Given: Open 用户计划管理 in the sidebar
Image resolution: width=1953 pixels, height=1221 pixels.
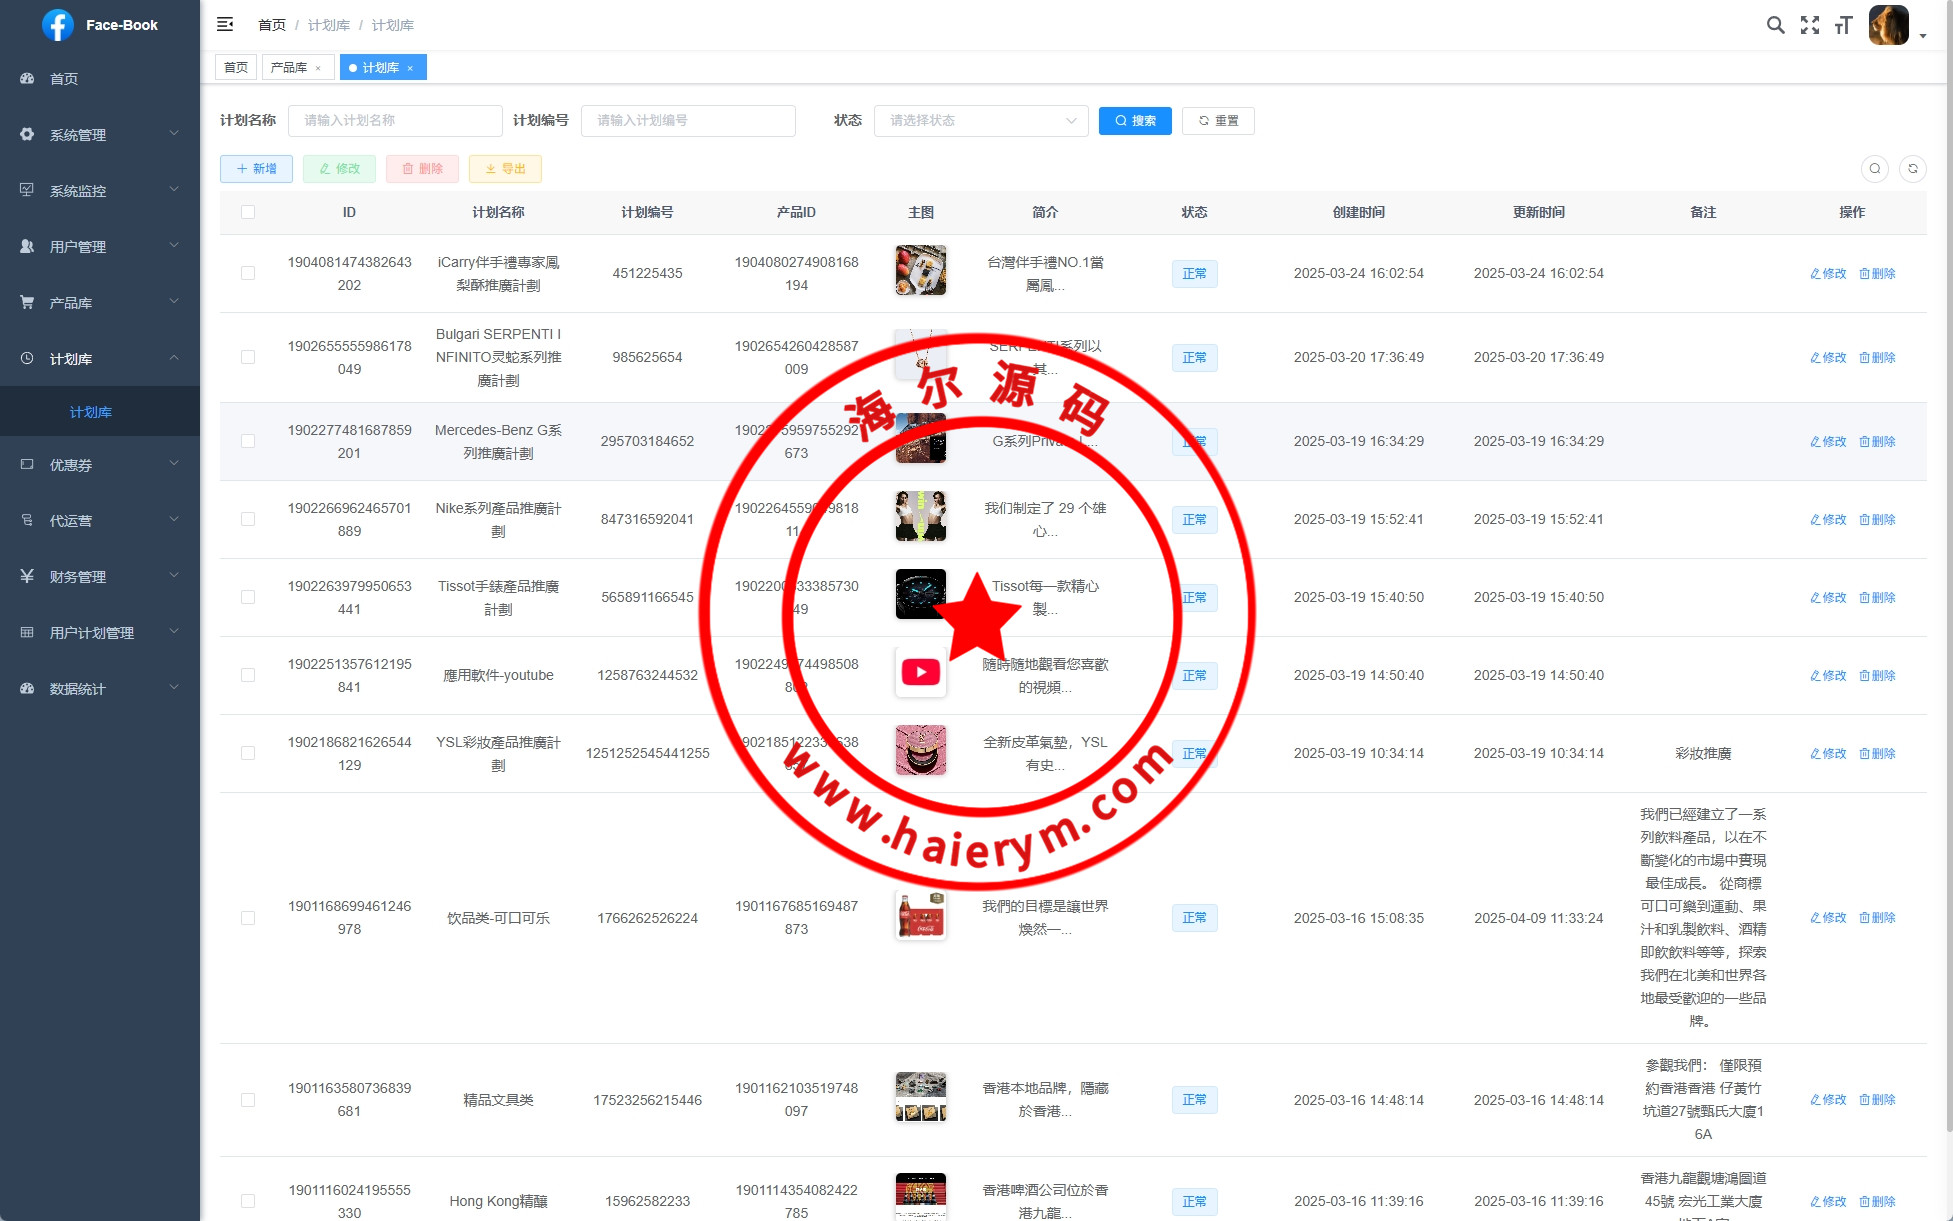Looking at the screenshot, I should [100, 632].
